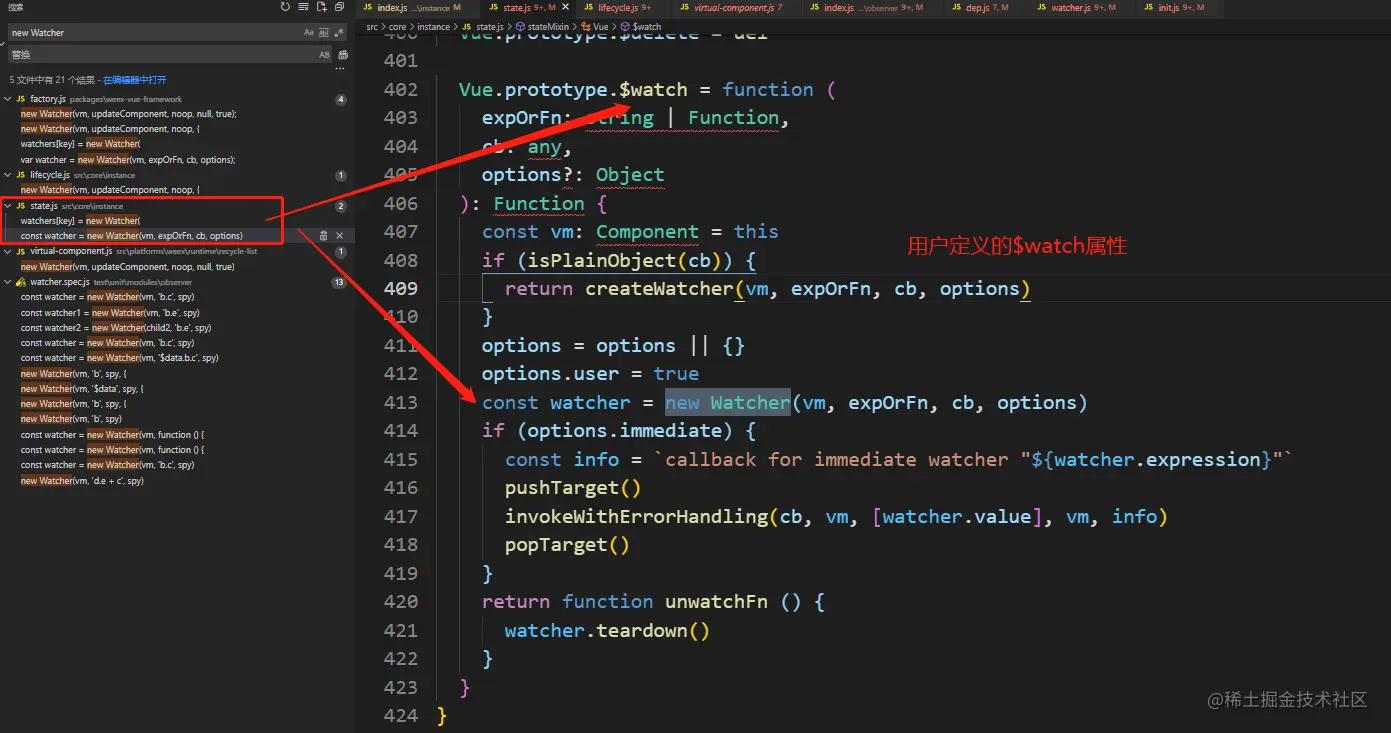This screenshot has height=733, width=1391.
Task: Open match 'new Watcher(vm, 'd.e + c', spy)'
Action: point(82,481)
